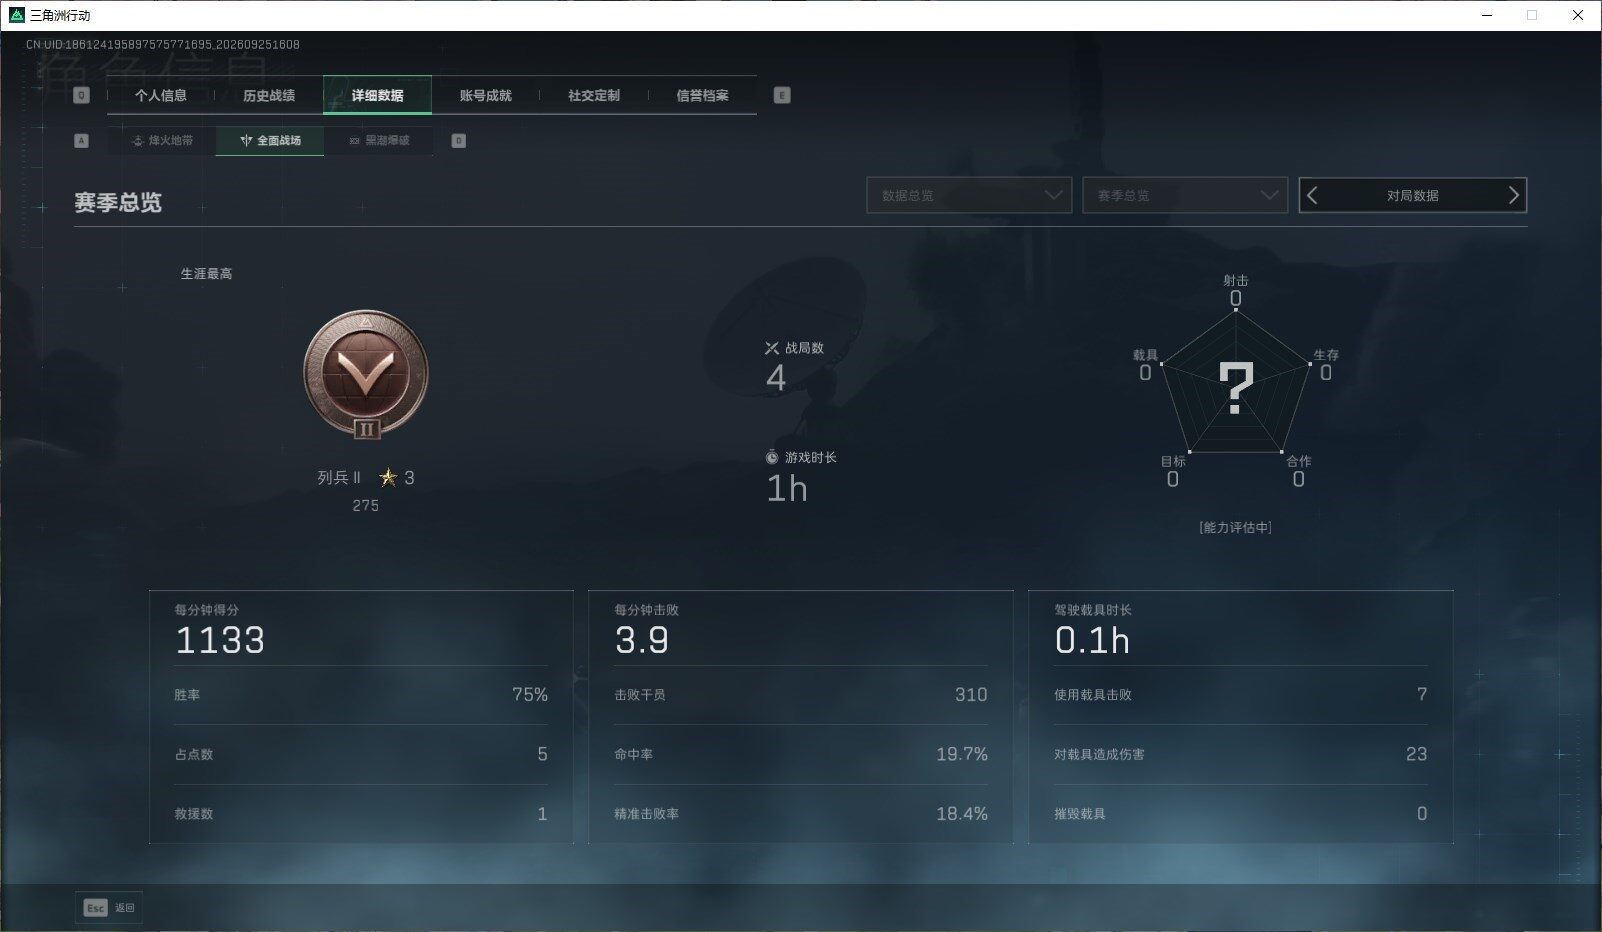Open the 信誉档案 tab
This screenshot has width=1602, height=932.
[x=702, y=95]
